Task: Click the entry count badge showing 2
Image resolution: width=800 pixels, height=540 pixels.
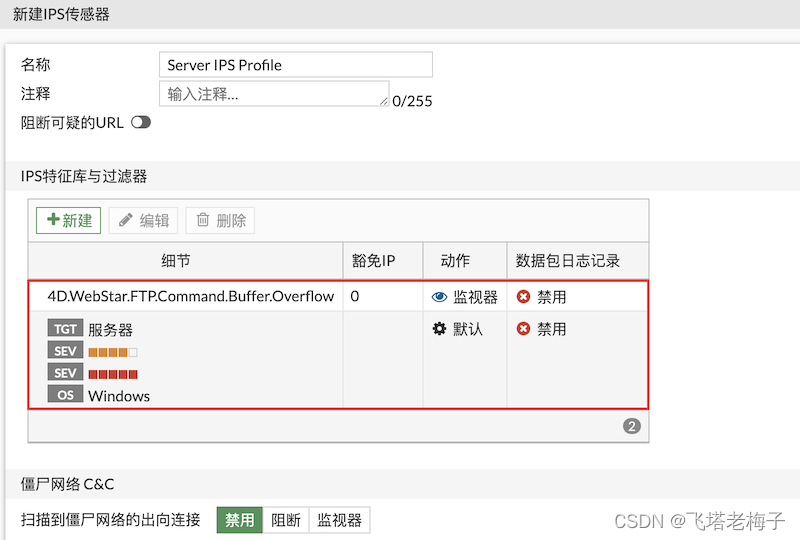Action: (632, 426)
